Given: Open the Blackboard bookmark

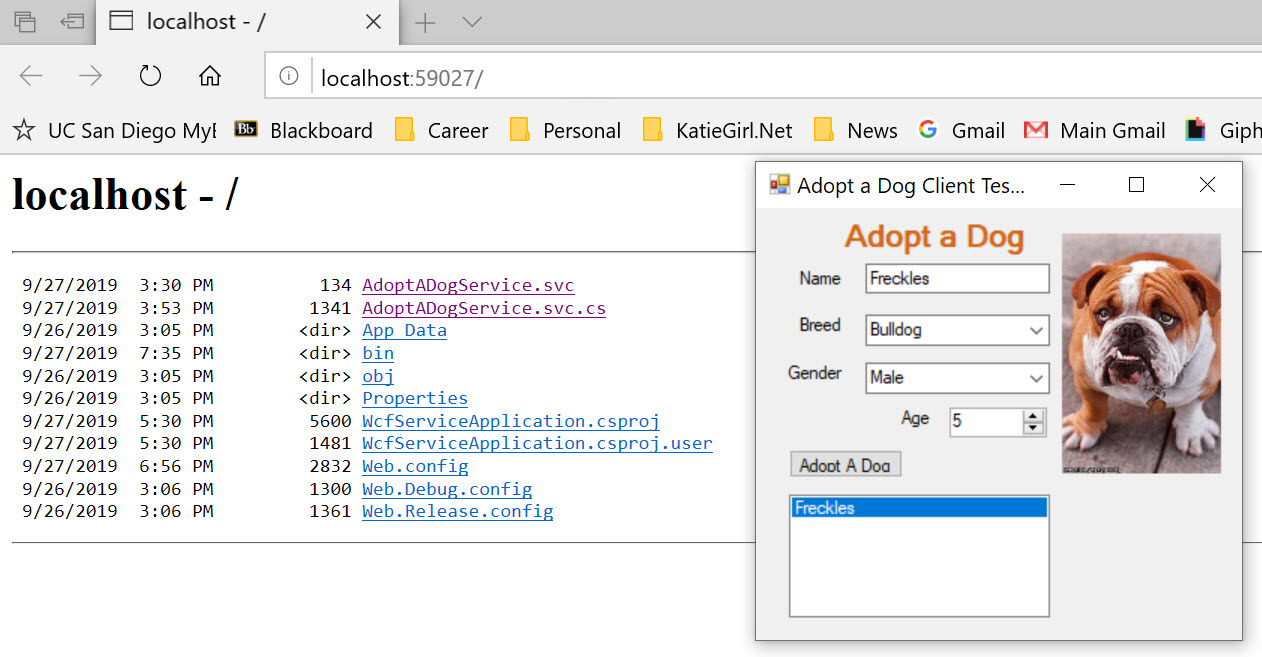Looking at the screenshot, I should pos(303,130).
